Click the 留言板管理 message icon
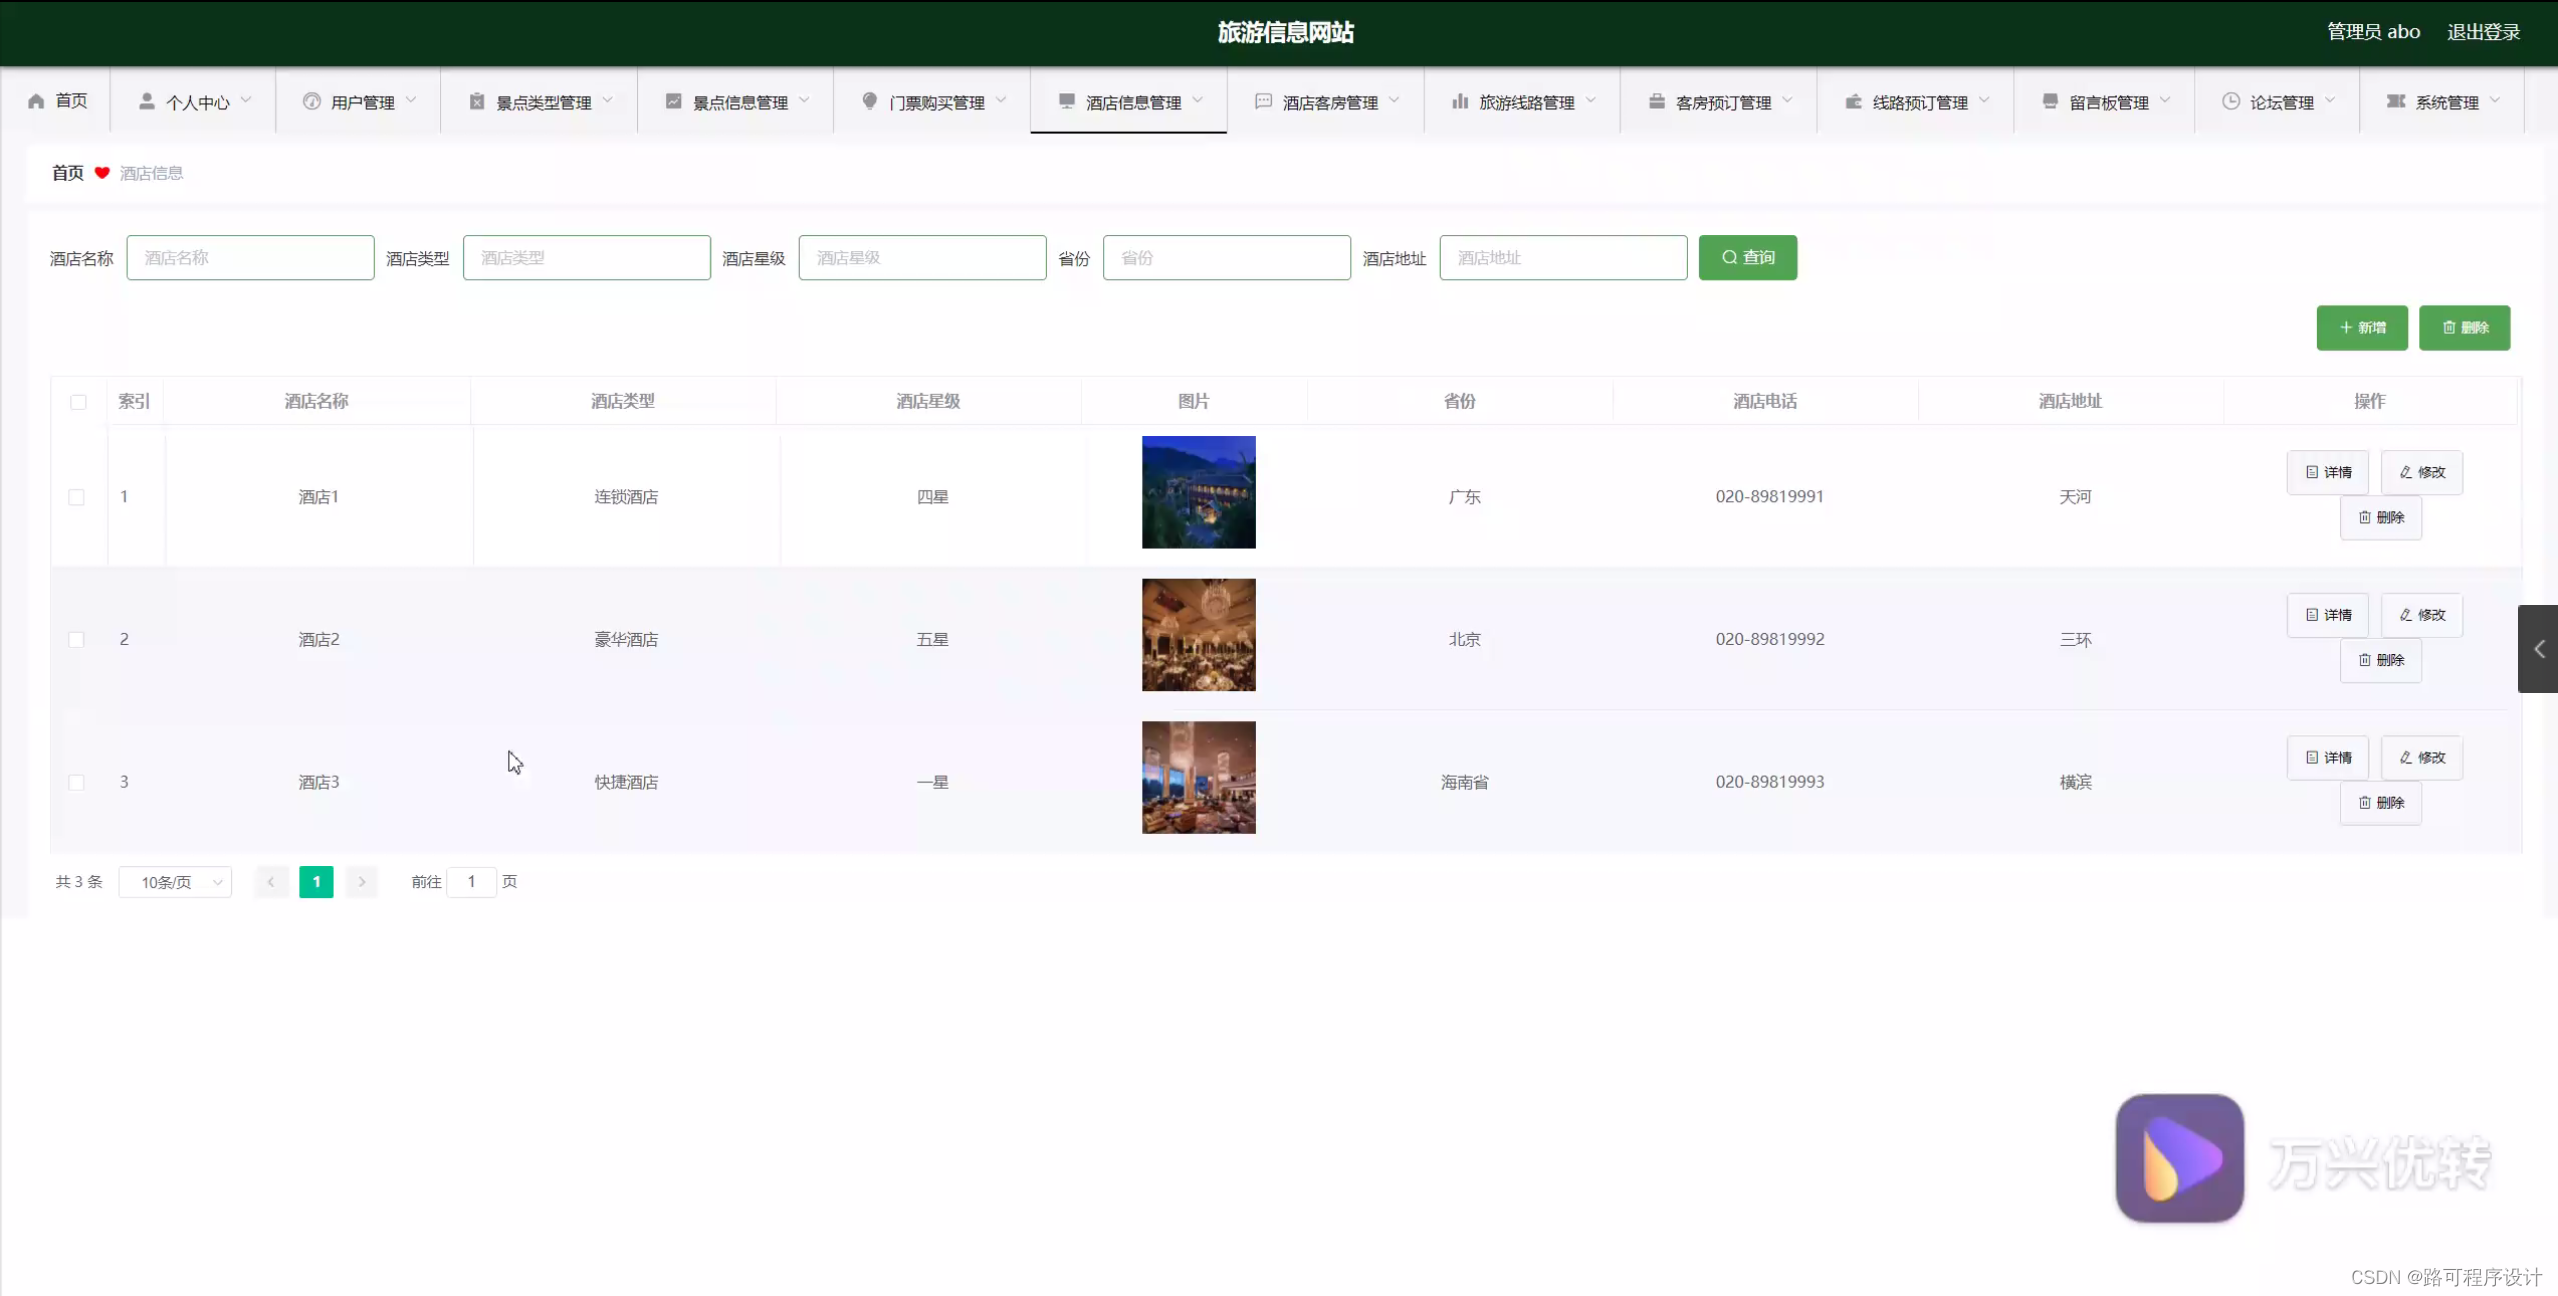This screenshot has height=1296, width=2558. click(2049, 100)
